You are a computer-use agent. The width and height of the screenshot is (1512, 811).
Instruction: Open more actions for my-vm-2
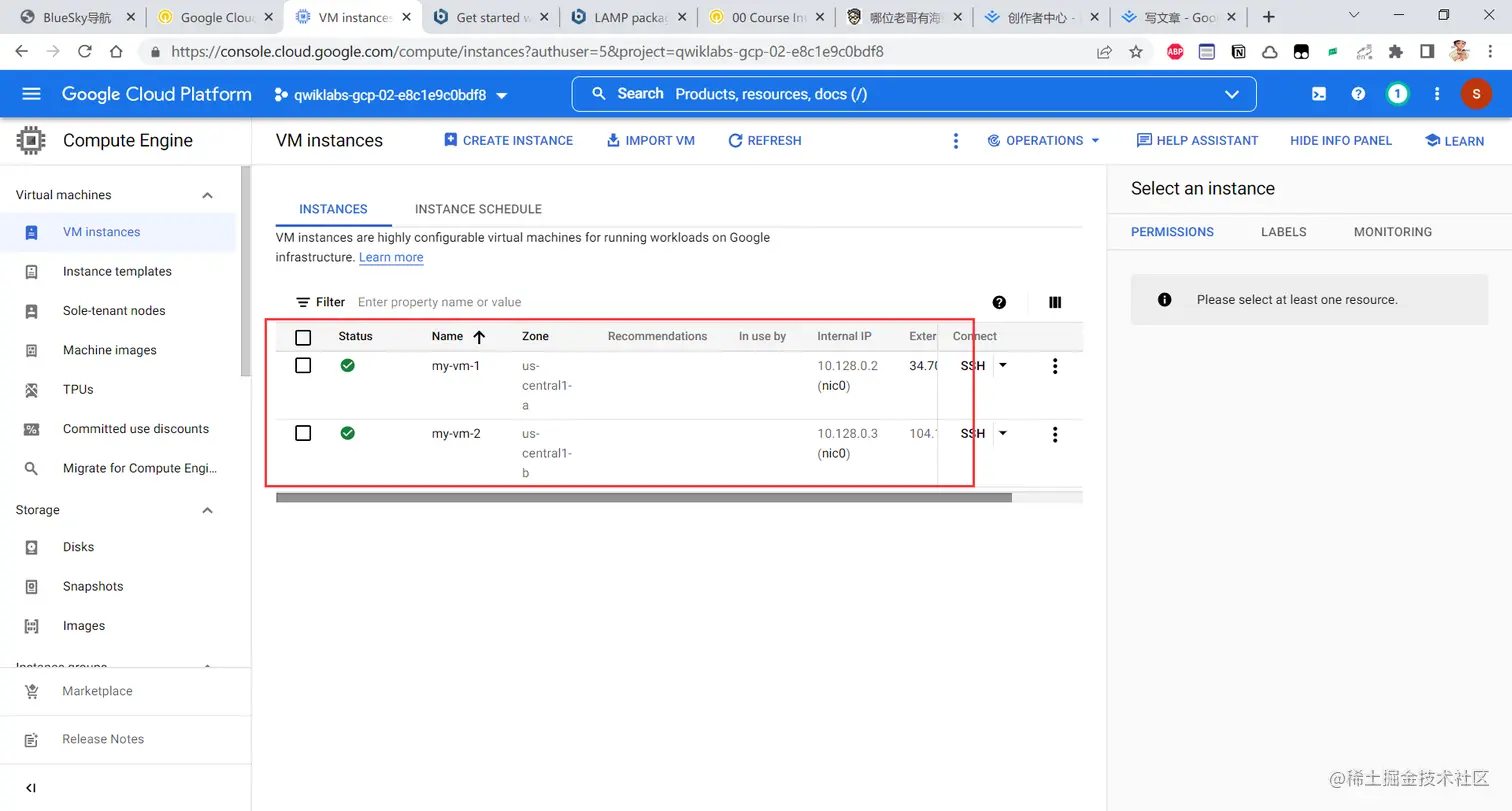click(1054, 434)
